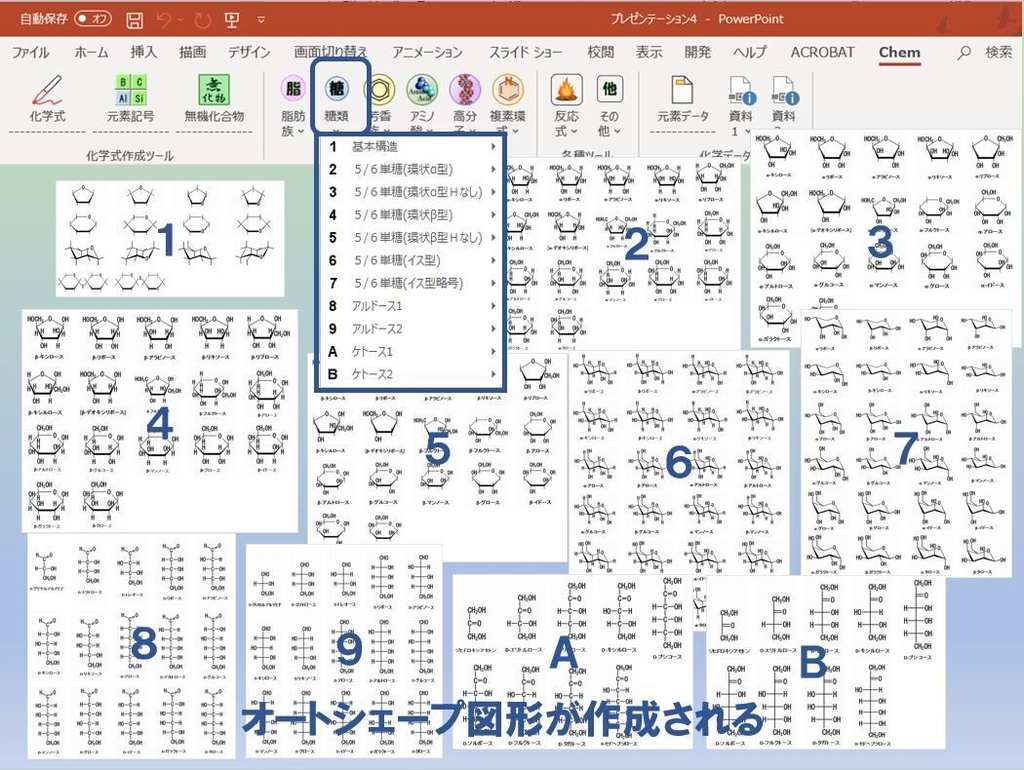Viewport: 1024px width, 770px height.
Task: Save the presentation with the floppy icon
Action: 135,20
